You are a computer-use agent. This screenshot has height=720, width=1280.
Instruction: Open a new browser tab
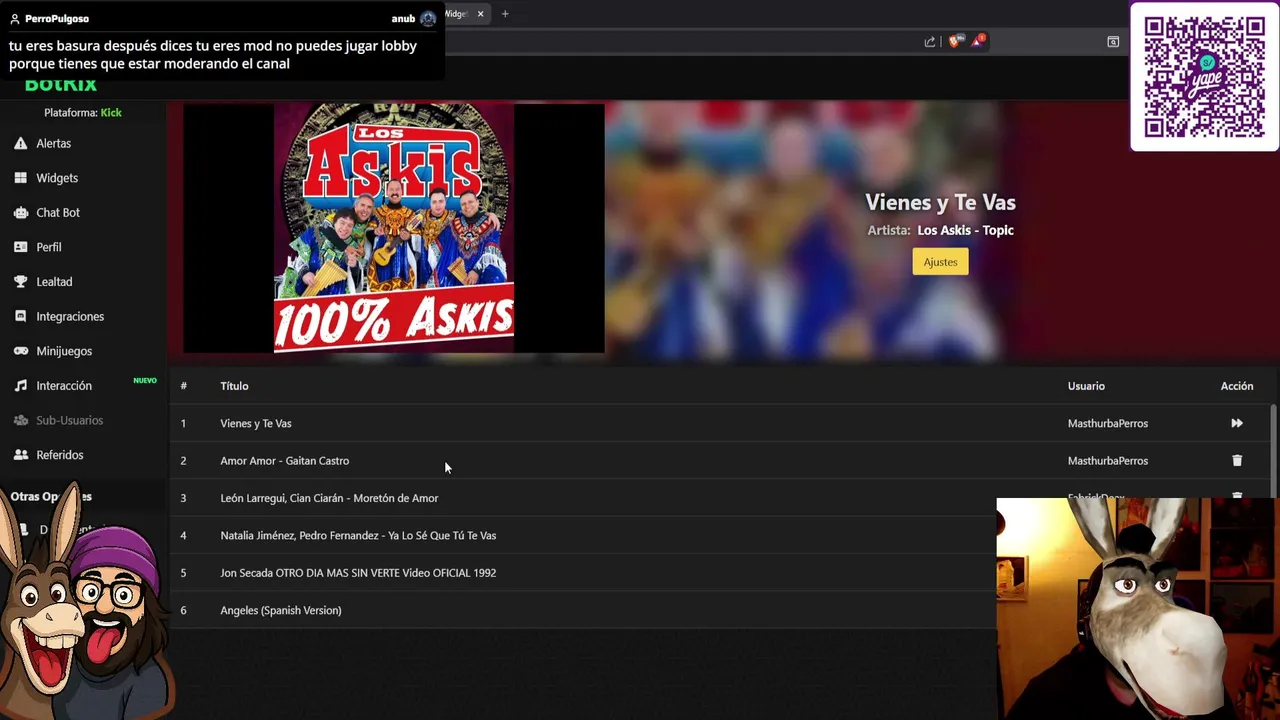click(x=505, y=14)
